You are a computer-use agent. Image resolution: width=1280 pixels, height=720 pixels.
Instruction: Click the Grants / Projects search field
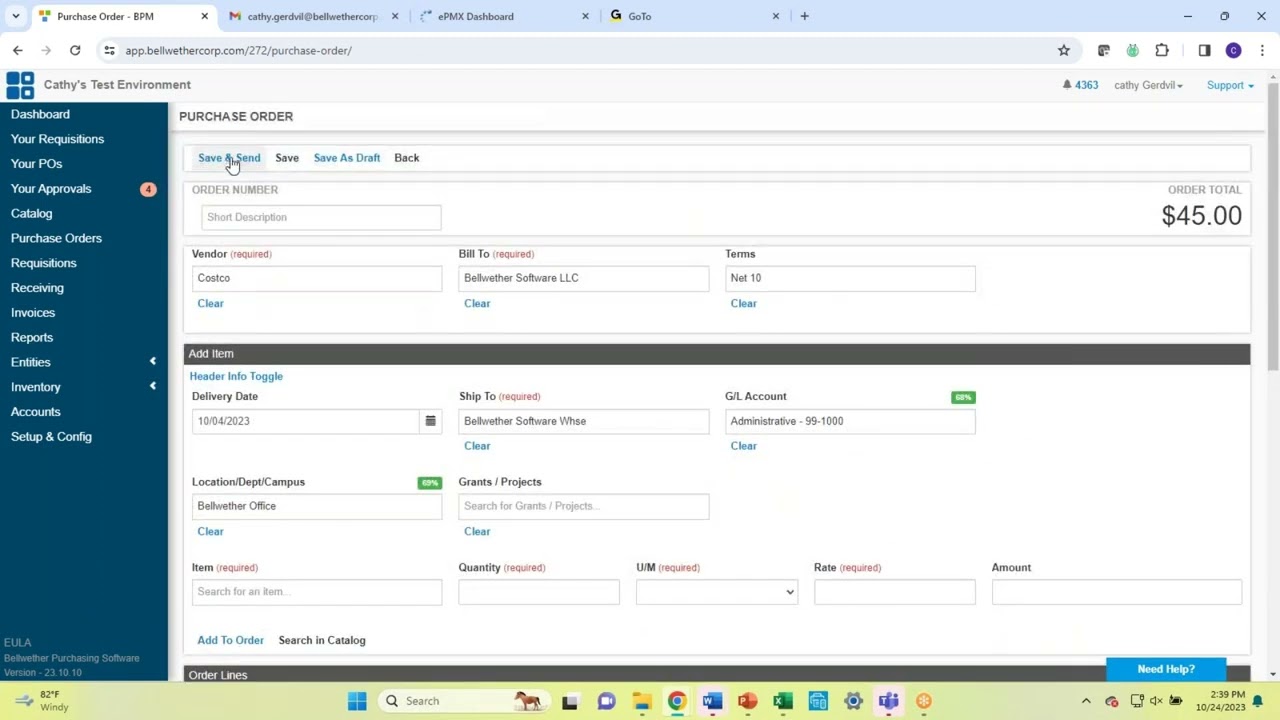584,506
